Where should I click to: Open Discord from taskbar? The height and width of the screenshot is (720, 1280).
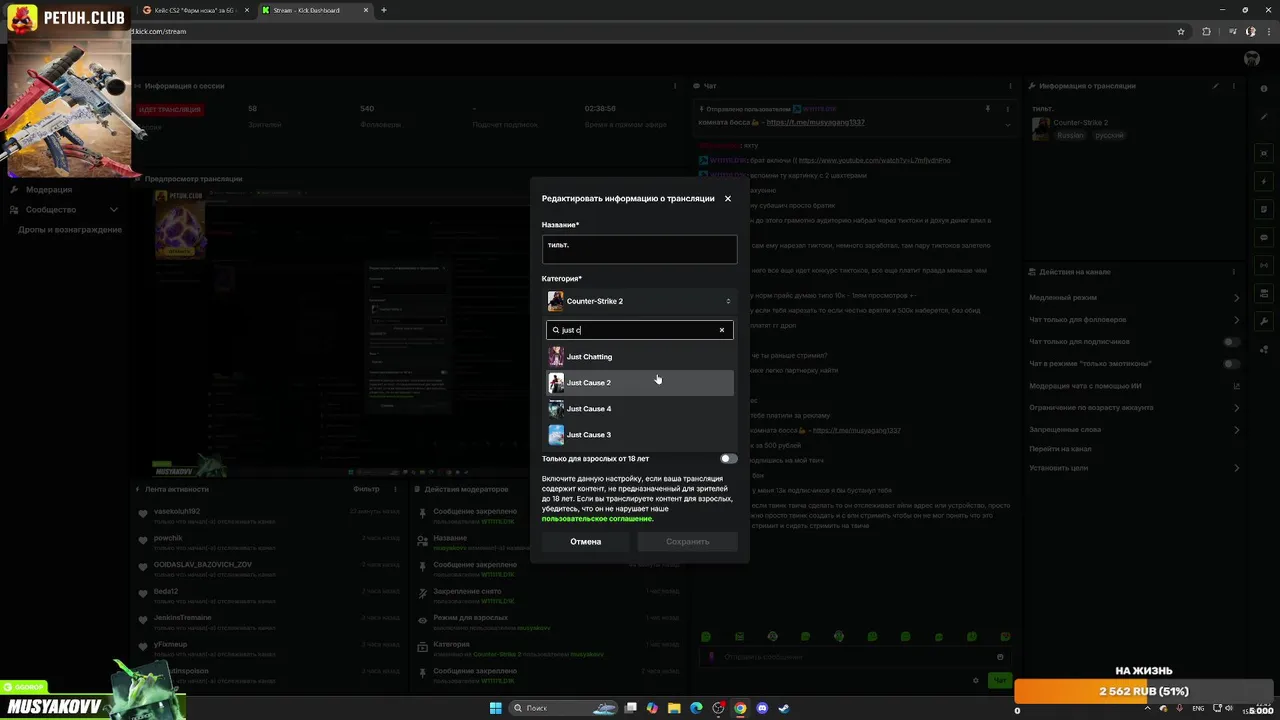[762, 708]
